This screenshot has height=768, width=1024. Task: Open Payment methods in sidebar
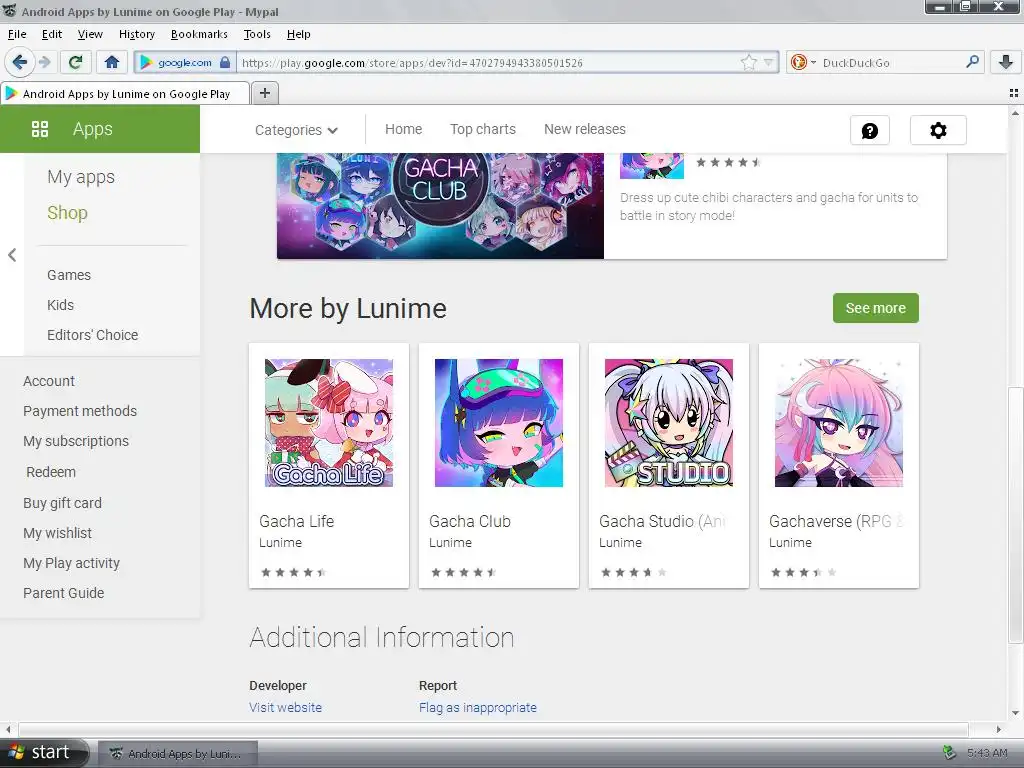click(x=80, y=411)
